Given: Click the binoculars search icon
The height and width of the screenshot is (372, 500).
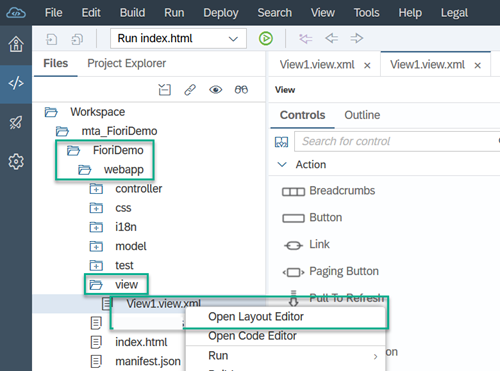Looking at the screenshot, I should [x=241, y=90].
